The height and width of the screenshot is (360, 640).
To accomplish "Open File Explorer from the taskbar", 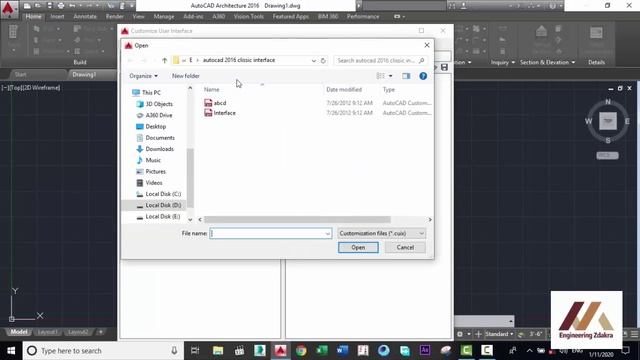I will pyautogui.click(x=218, y=351).
